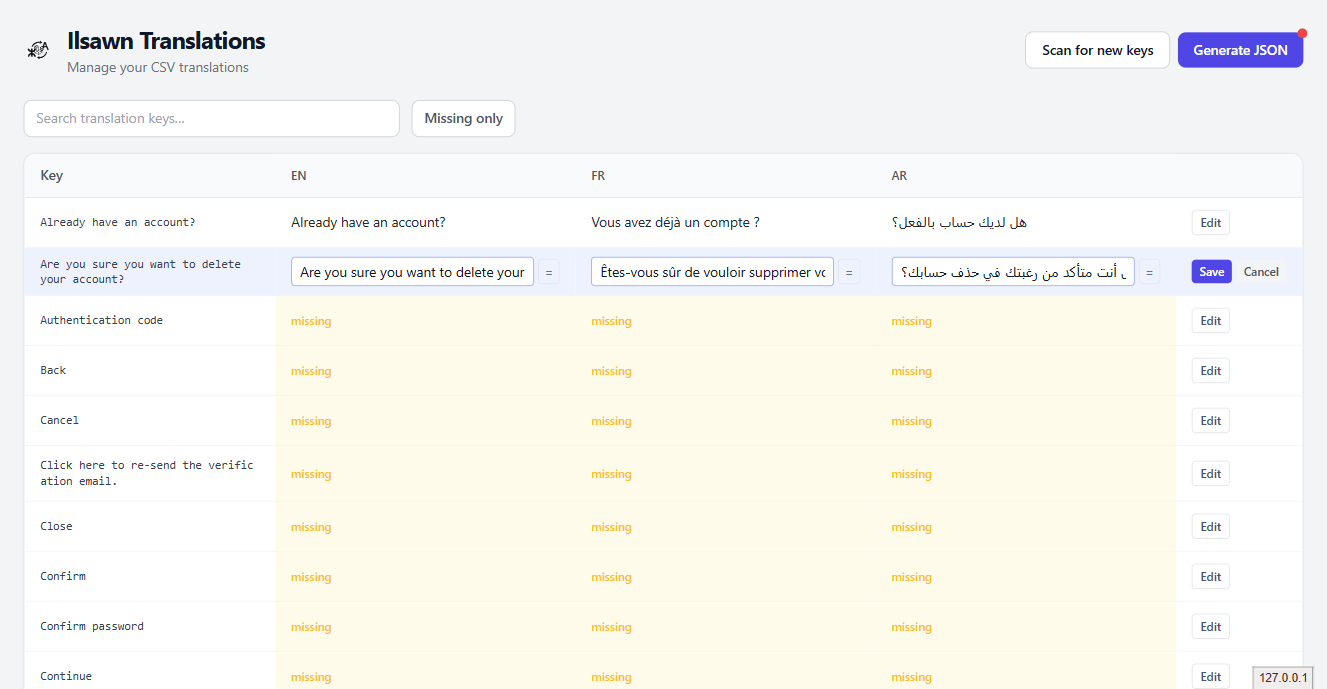The height and width of the screenshot is (689, 1327).
Task: Click the Arabic translation input field
Action: pos(1013,271)
